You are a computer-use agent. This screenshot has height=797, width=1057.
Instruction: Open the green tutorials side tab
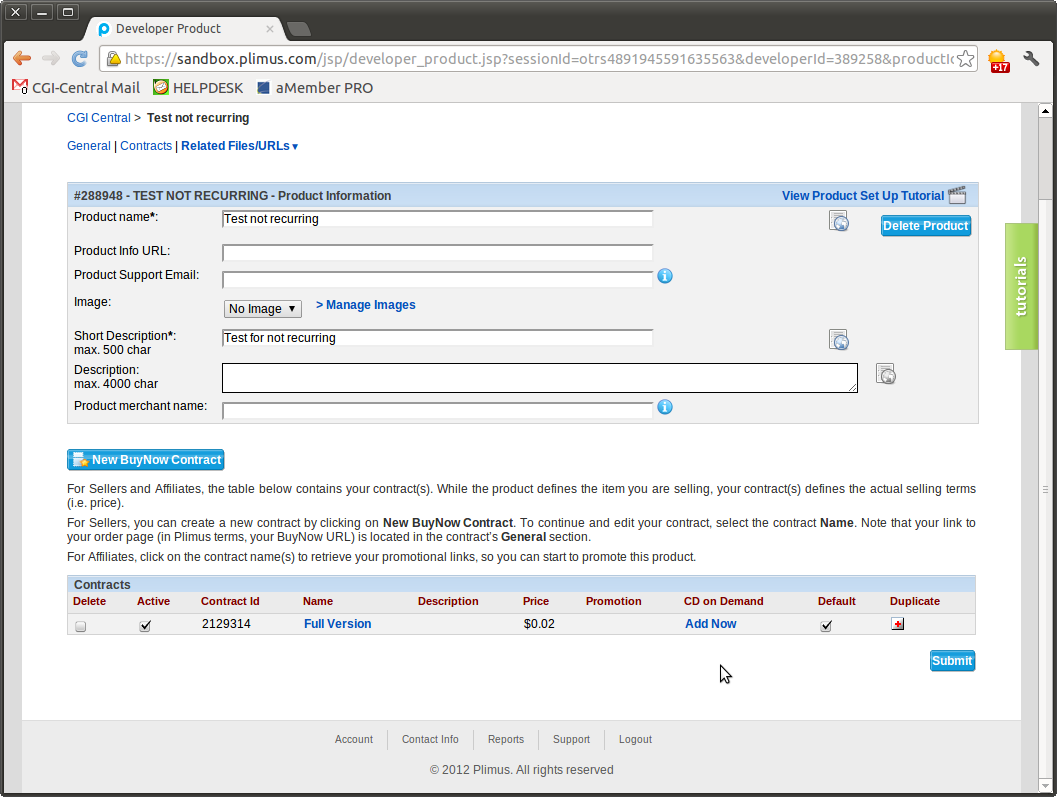tap(1021, 286)
